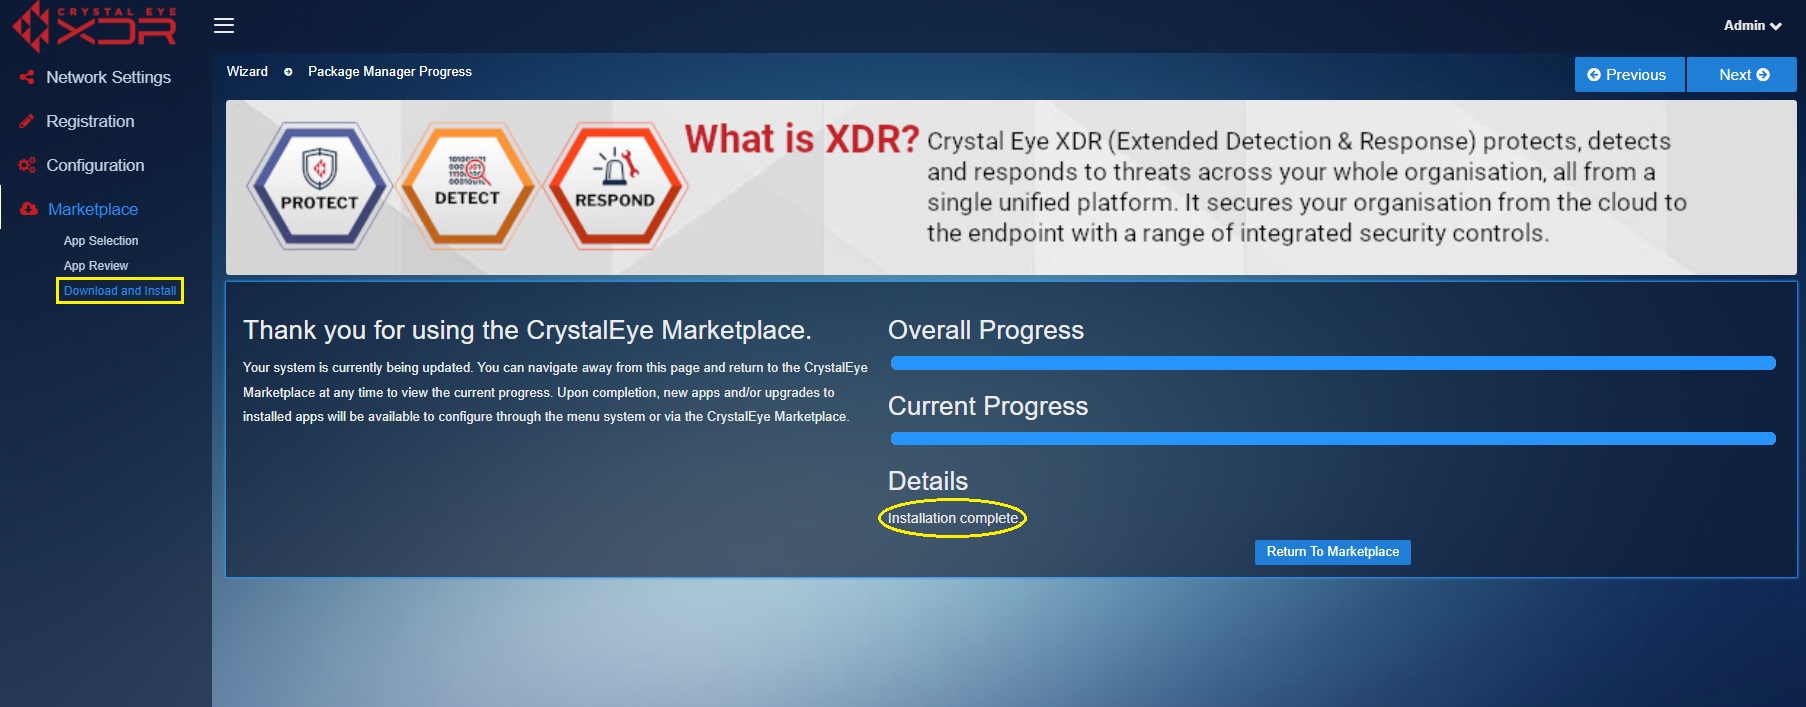Image resolution: width=1806 pixels, height=707 pixels.
Task: Click the Current Progress heading
Action: (x=988, y=406)
